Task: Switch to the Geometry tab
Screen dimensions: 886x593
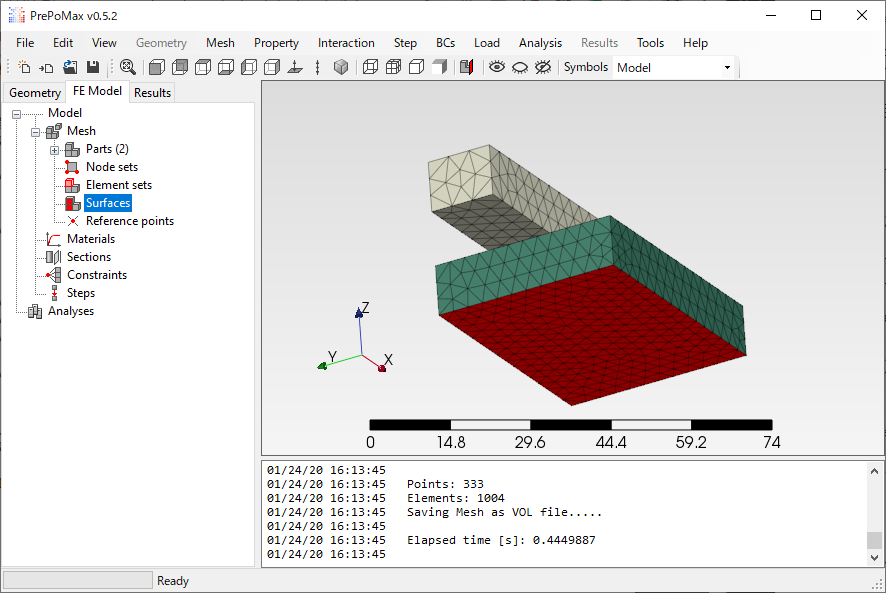Action: click(35, 92)
